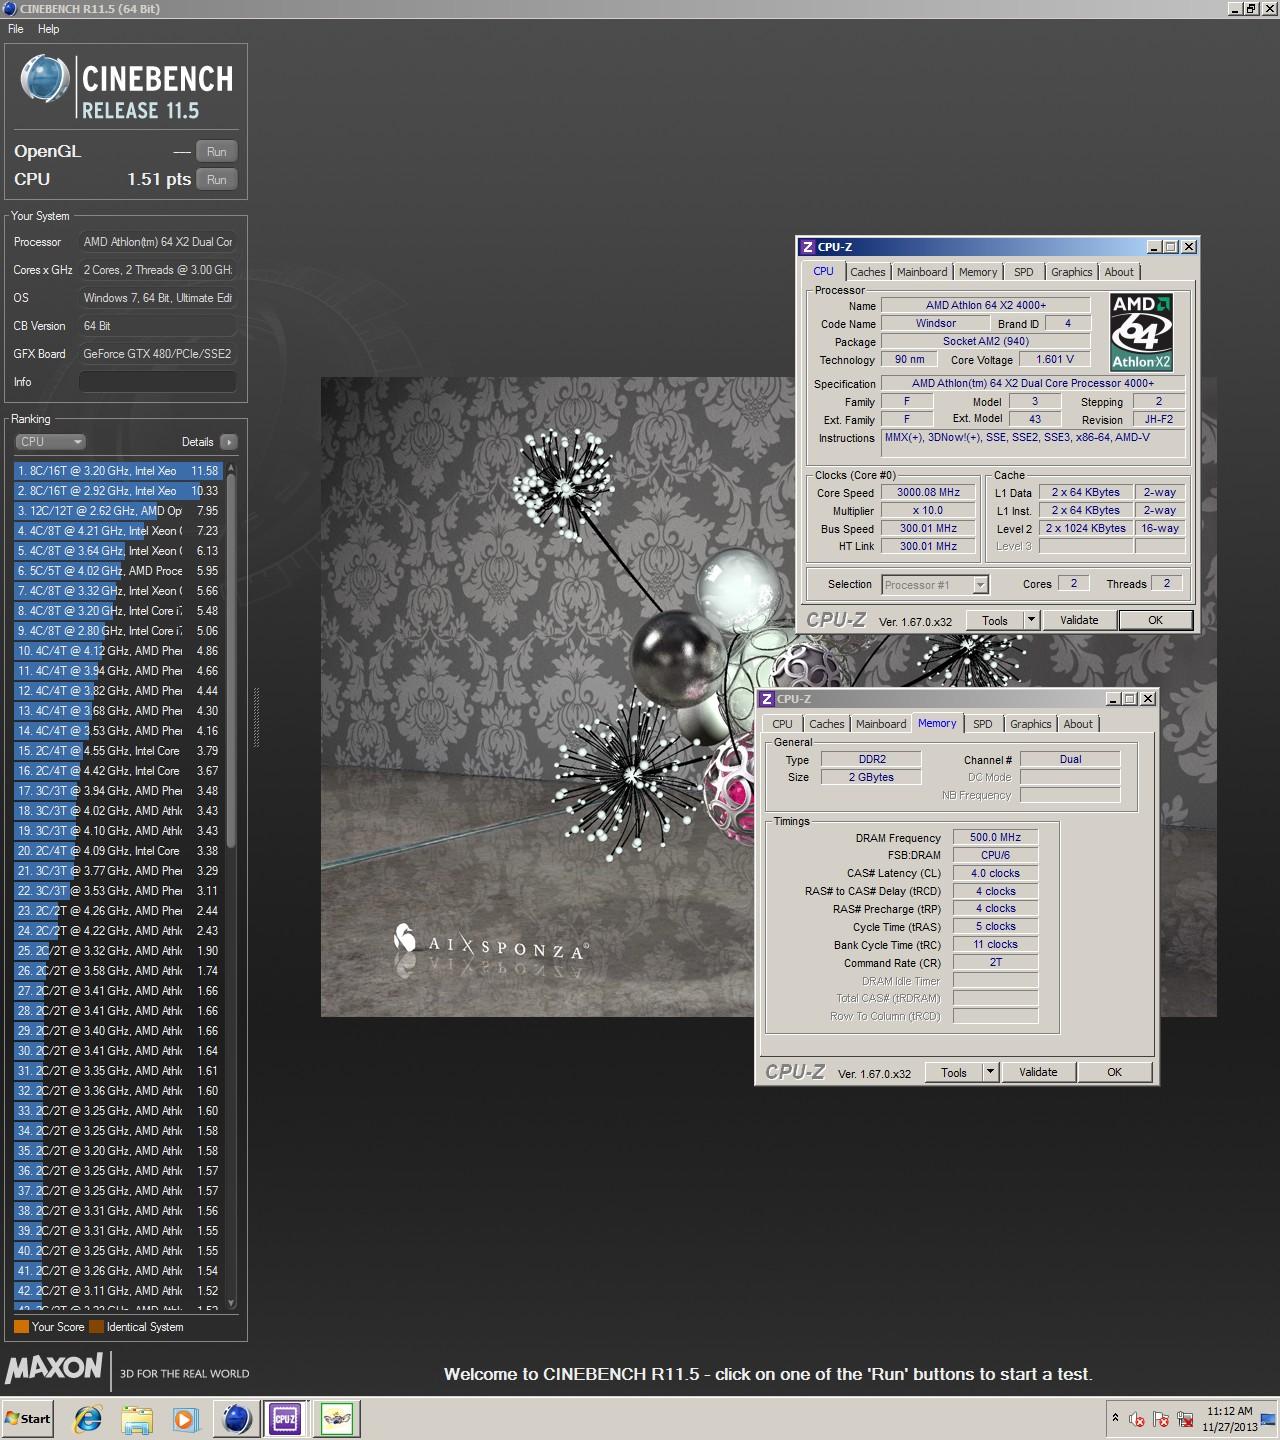Viewport: 1280px width, 1440px height.
Task: Expand Tools dropdown arrow in lower CPU-Z
Action: pyautogui.click(x=990, y=1072)
